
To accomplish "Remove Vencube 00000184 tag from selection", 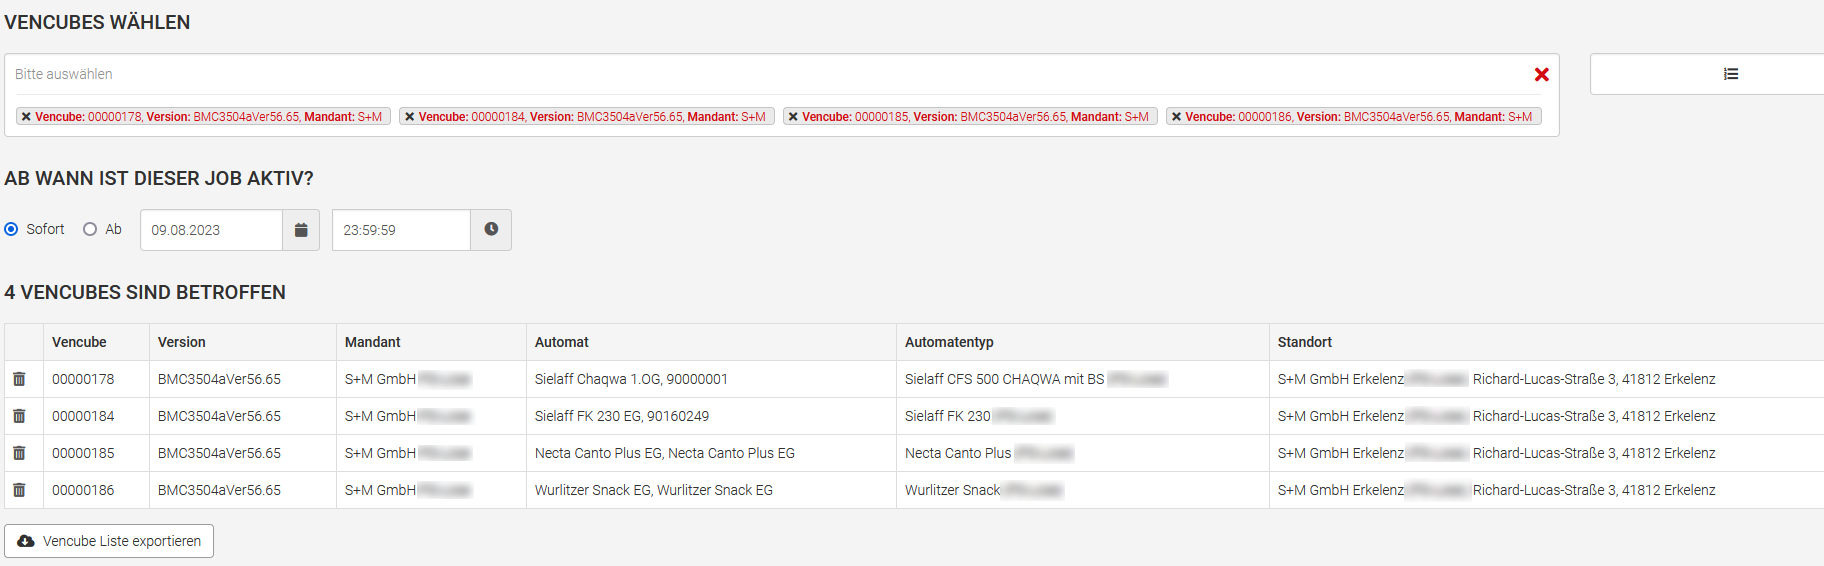I will (410, 117).
